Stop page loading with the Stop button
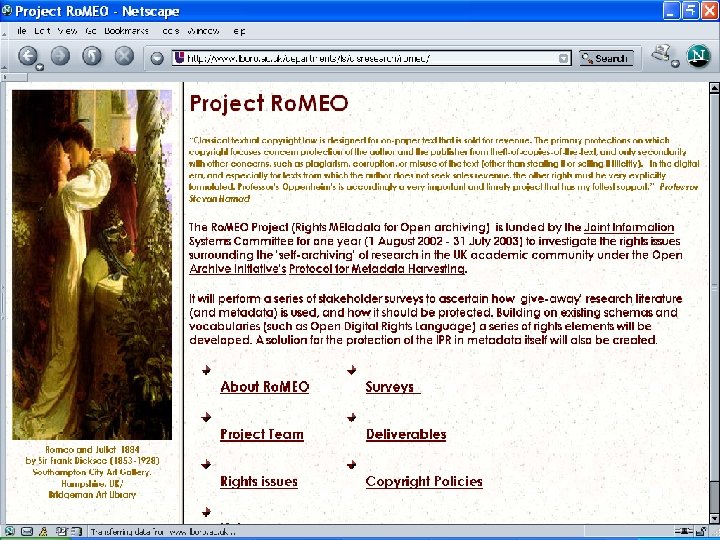The width and height of the screenshot is (720, 540). 124,56
